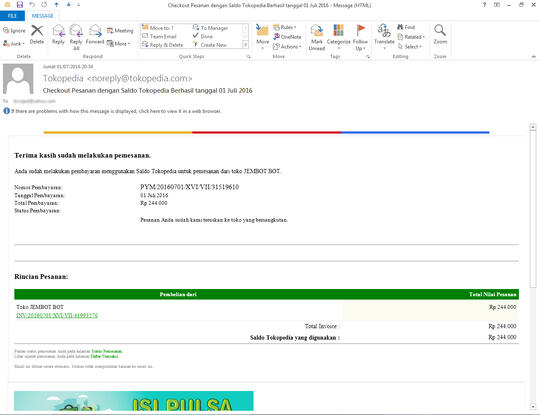Open the Zoom dialog
The image size is (540, 415).
(x=440, y=34)
